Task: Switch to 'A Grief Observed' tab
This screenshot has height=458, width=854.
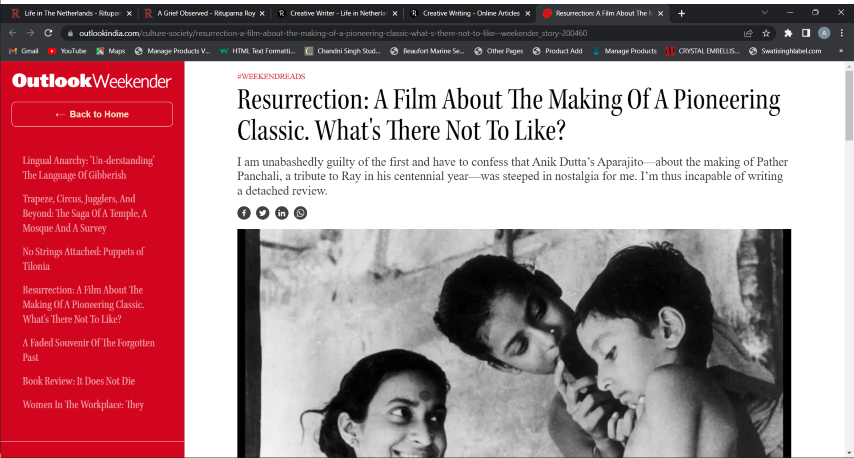Action: pyautogui.click(x=203, y=13)
